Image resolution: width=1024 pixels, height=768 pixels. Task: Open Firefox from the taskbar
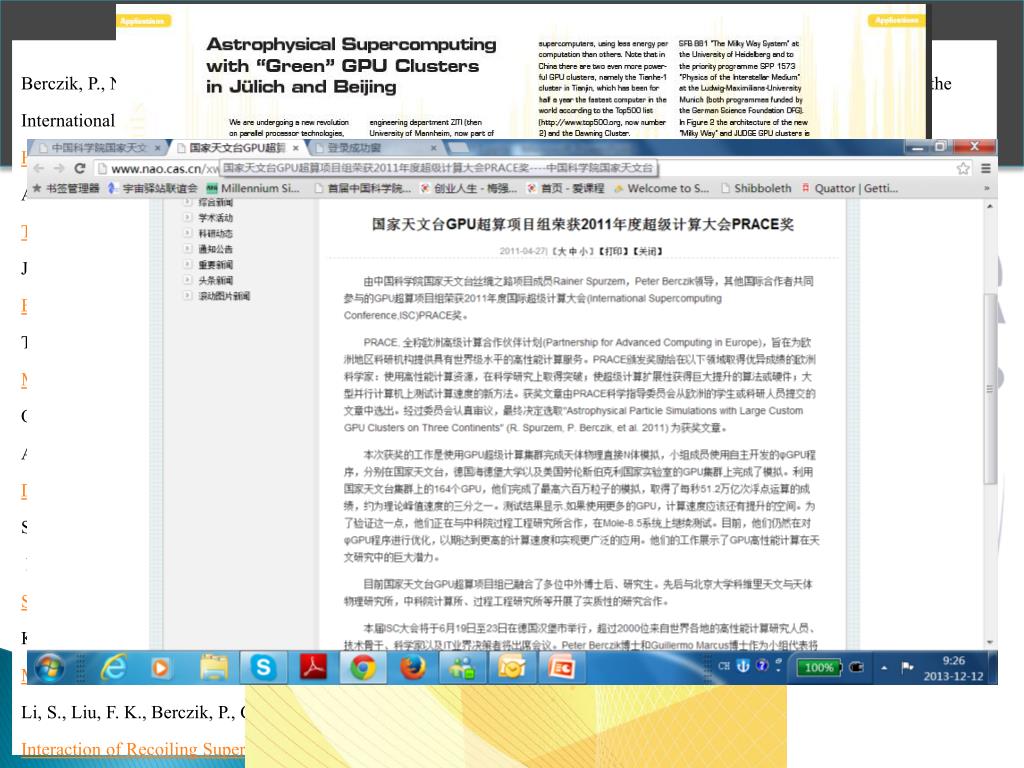[413, 667]
